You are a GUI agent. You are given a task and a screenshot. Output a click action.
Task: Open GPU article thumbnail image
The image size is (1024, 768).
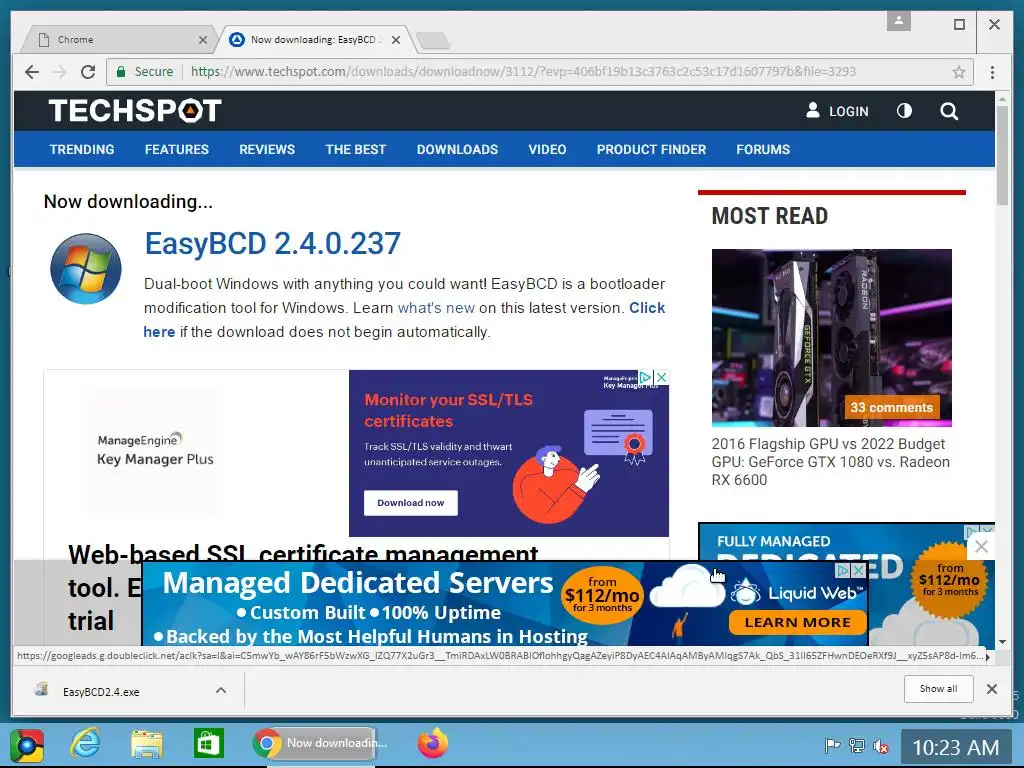pyautogui.click(x=831, y=338)
